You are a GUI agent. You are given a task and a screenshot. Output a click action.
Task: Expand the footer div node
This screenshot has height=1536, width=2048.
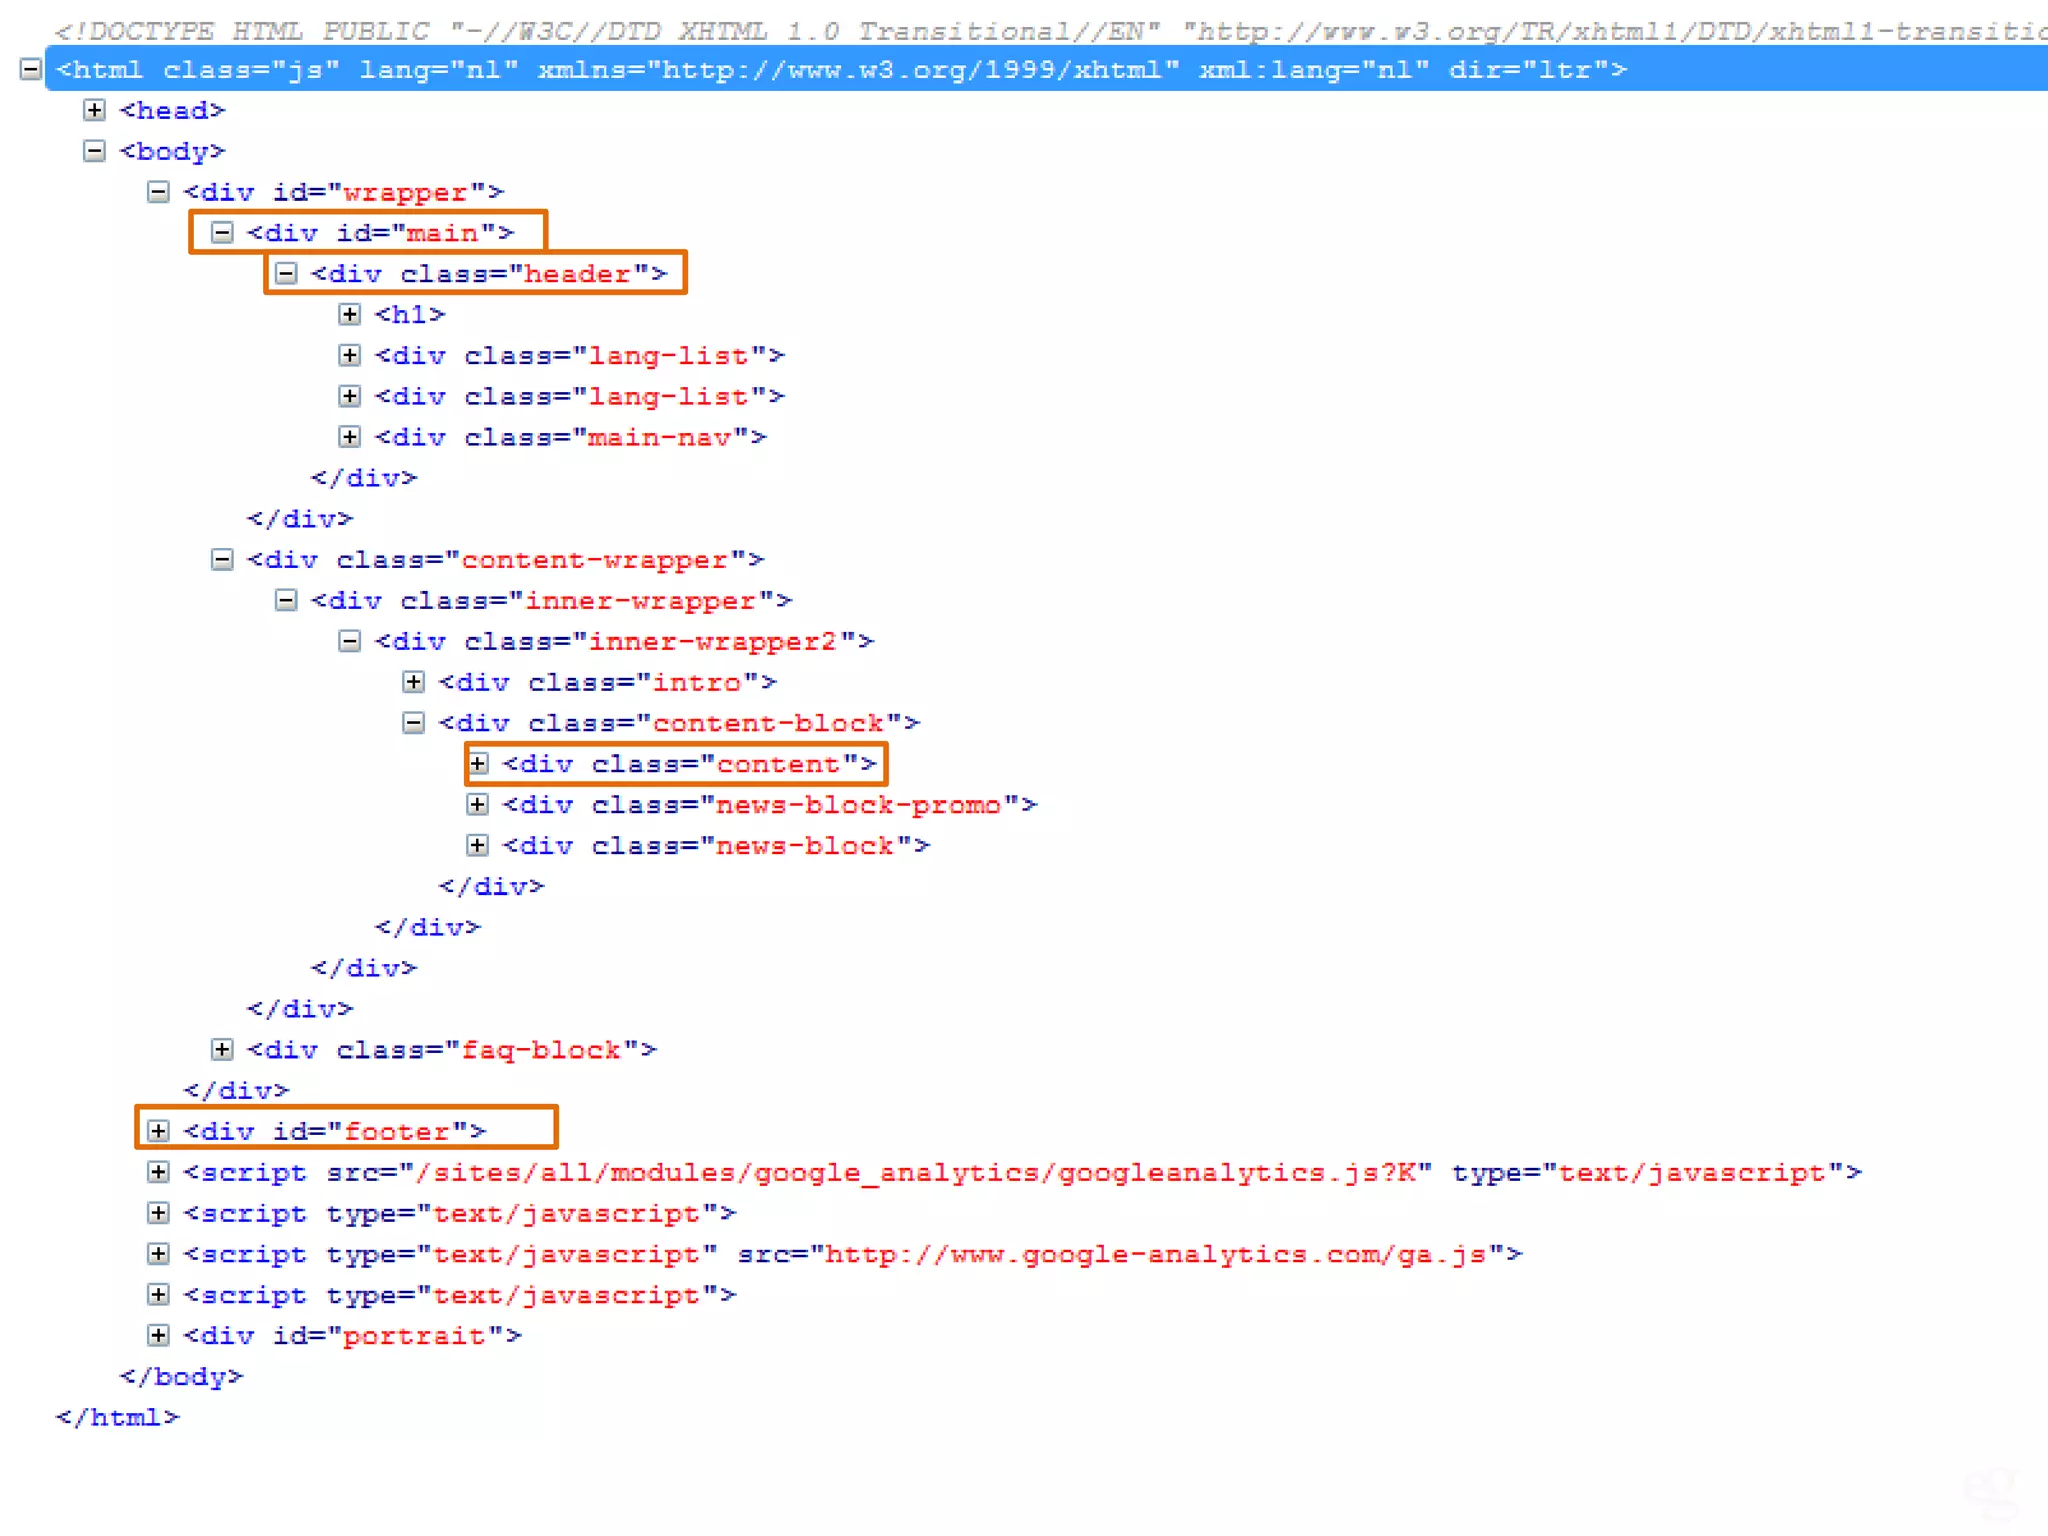pyautogui.click(x=158, y=1131)
